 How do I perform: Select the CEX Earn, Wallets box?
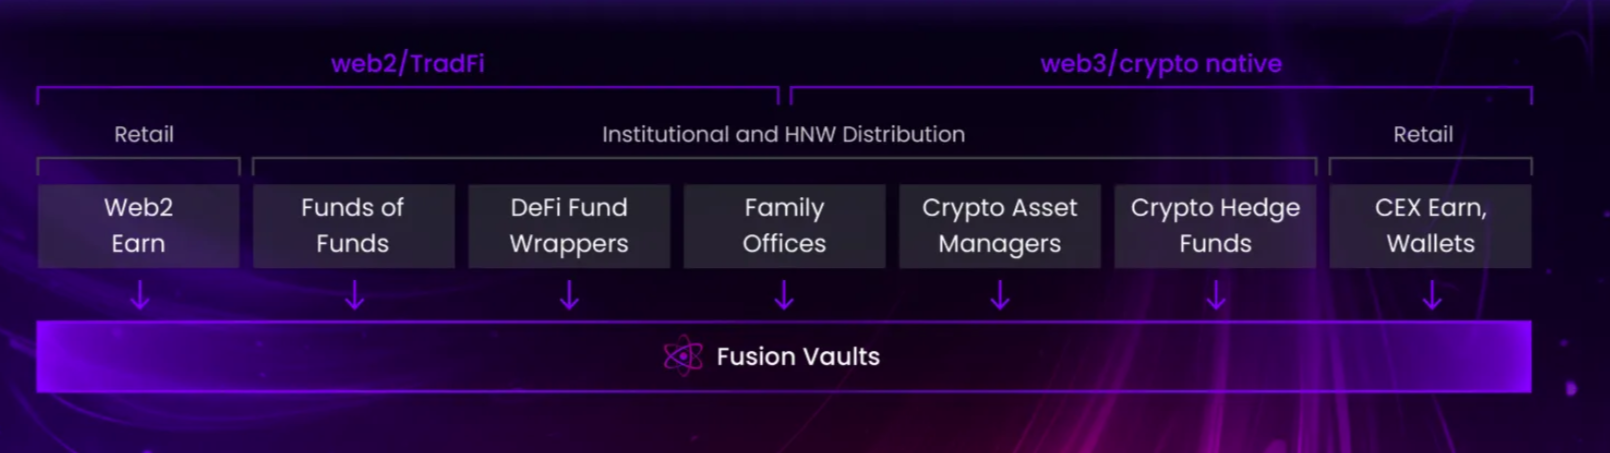tap(1431, 226)
